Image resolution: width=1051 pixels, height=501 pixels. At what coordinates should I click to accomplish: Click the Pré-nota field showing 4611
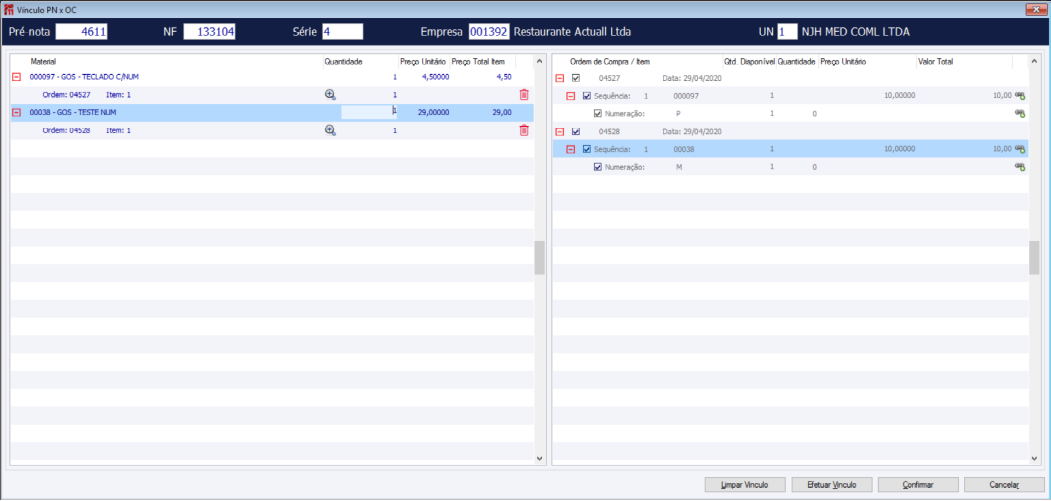tap(81, 32)
